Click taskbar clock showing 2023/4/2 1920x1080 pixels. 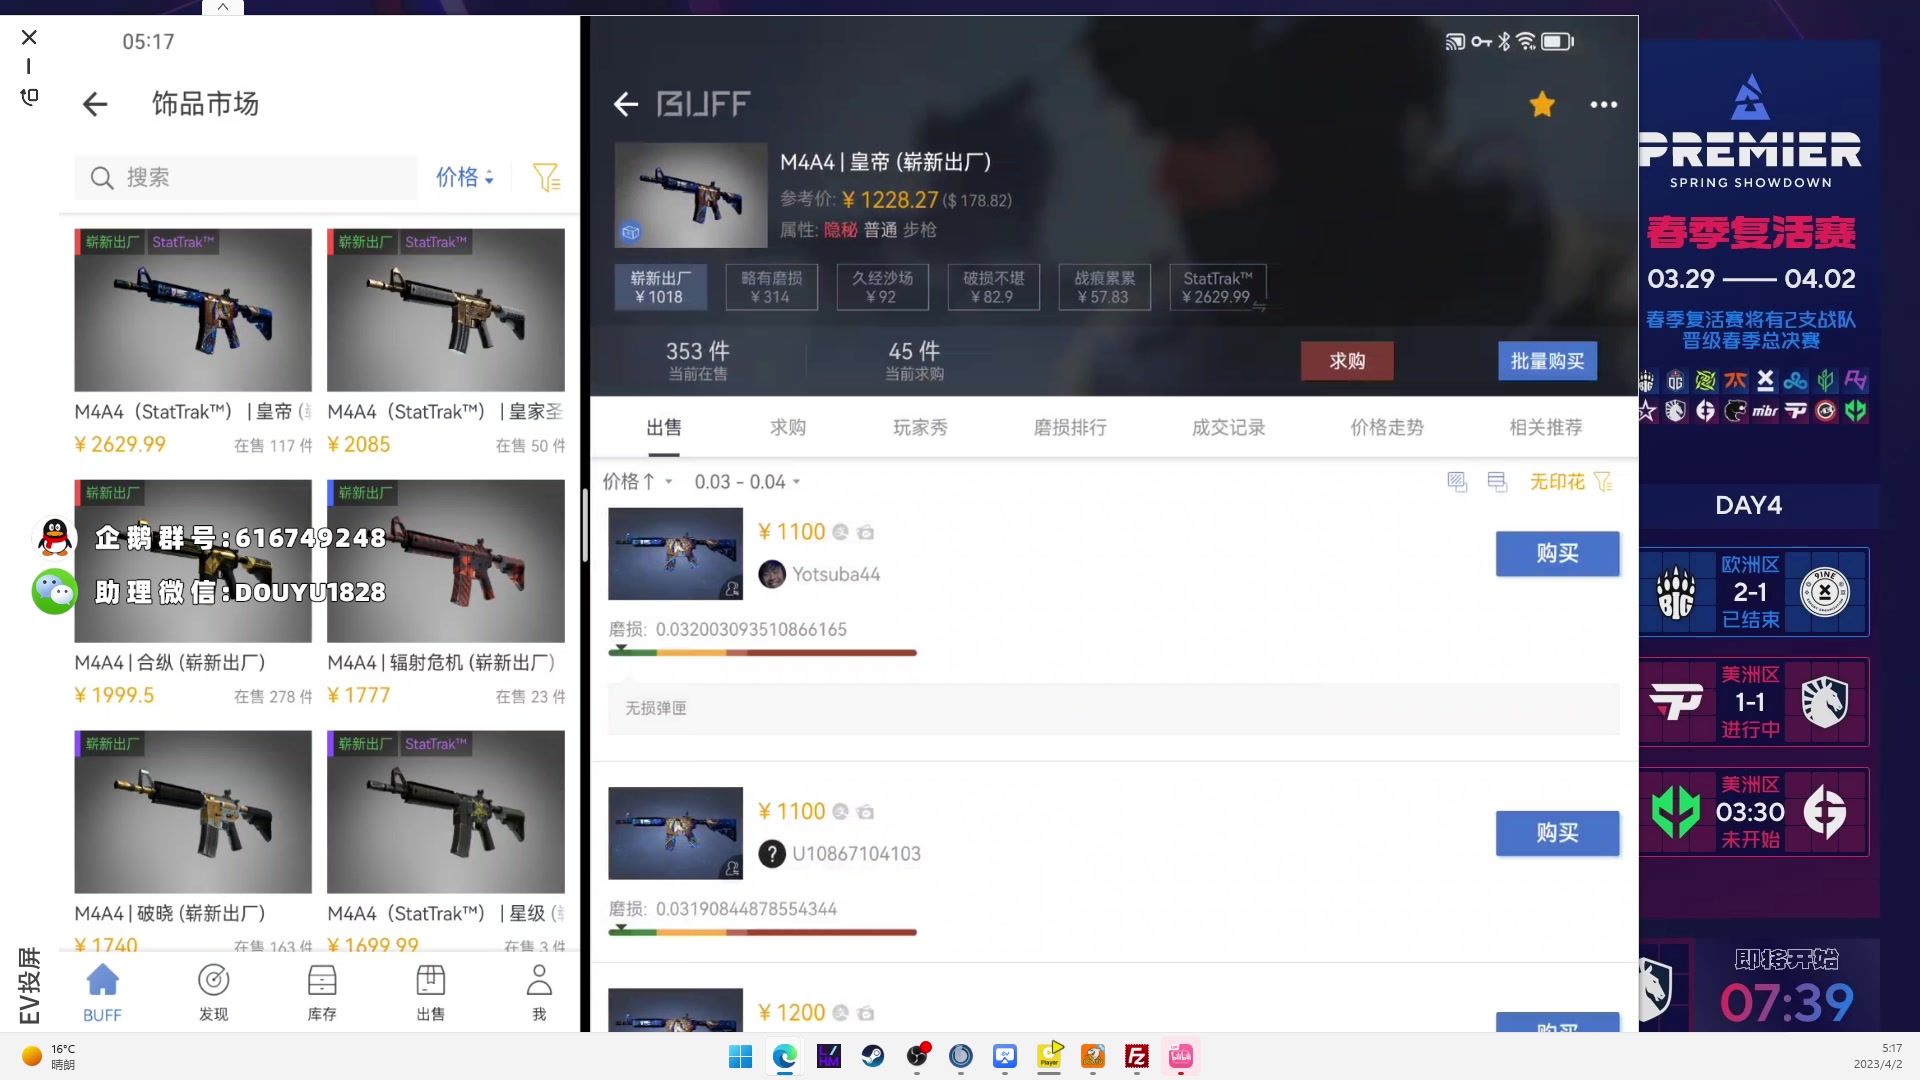pos(1878,1056)
